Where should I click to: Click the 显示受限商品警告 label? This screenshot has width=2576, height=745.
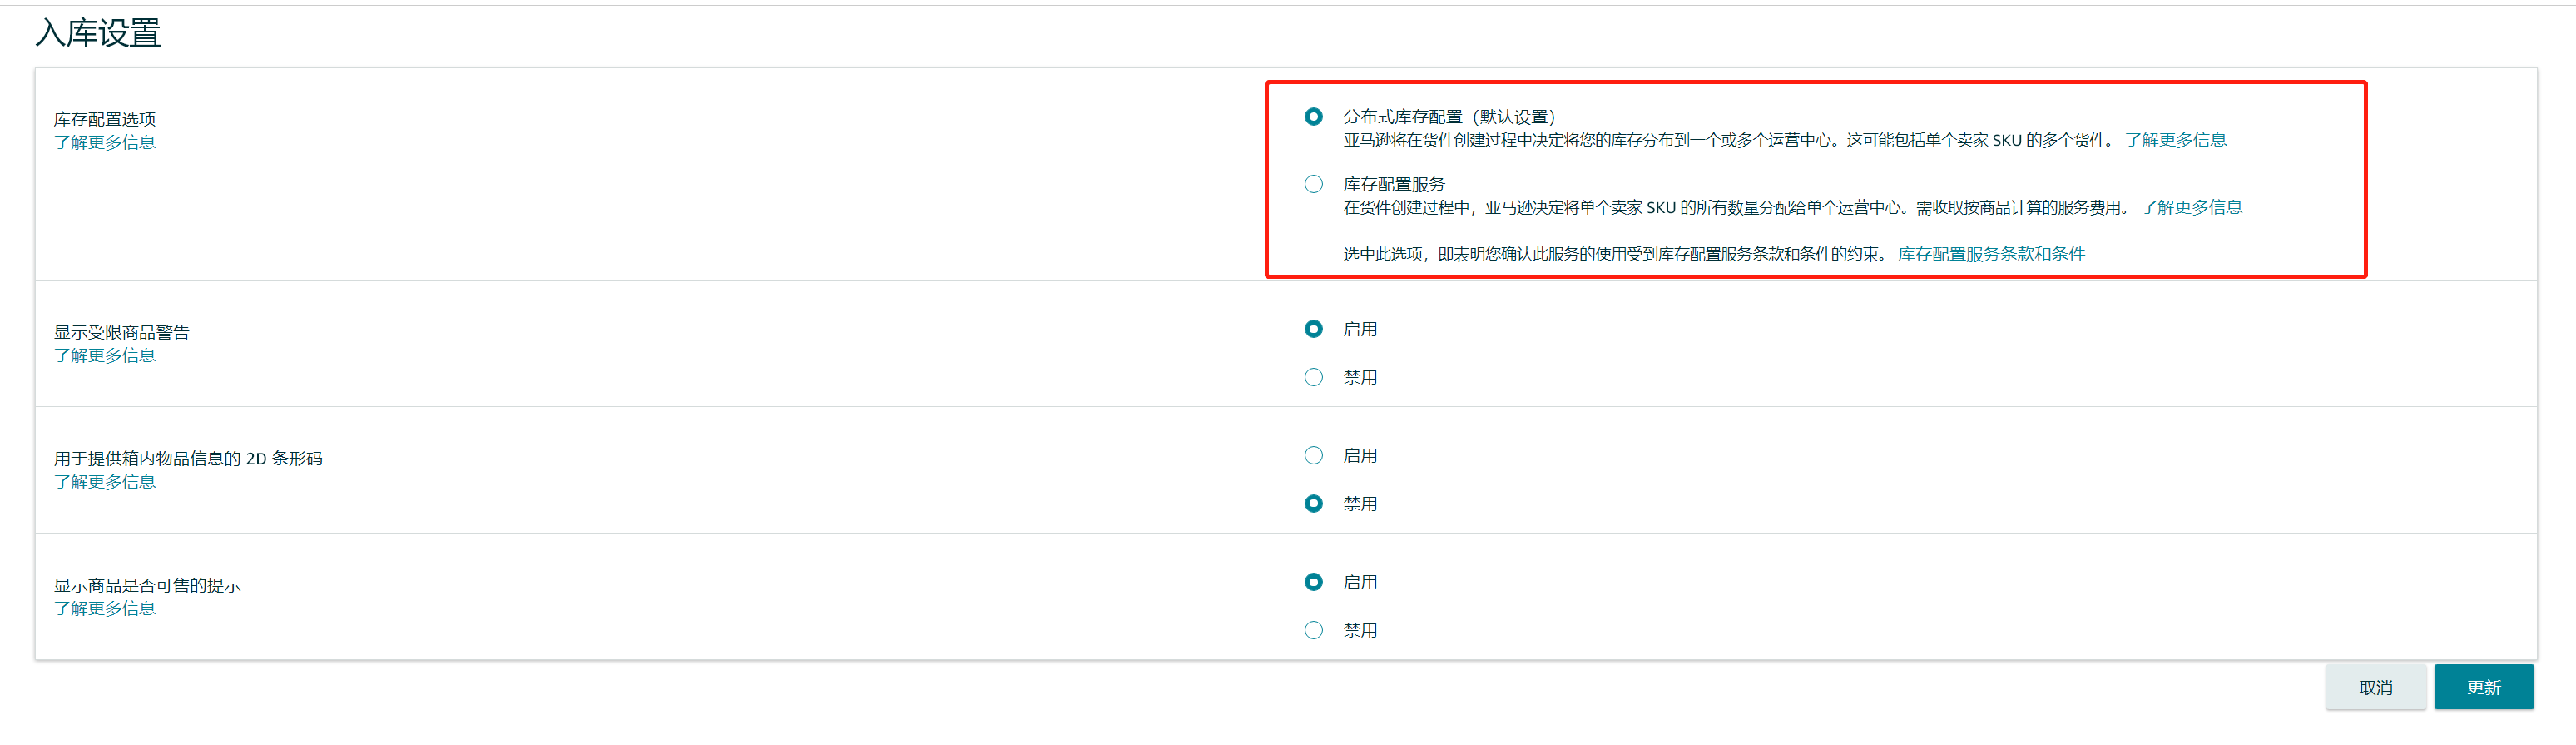[122, 332]
